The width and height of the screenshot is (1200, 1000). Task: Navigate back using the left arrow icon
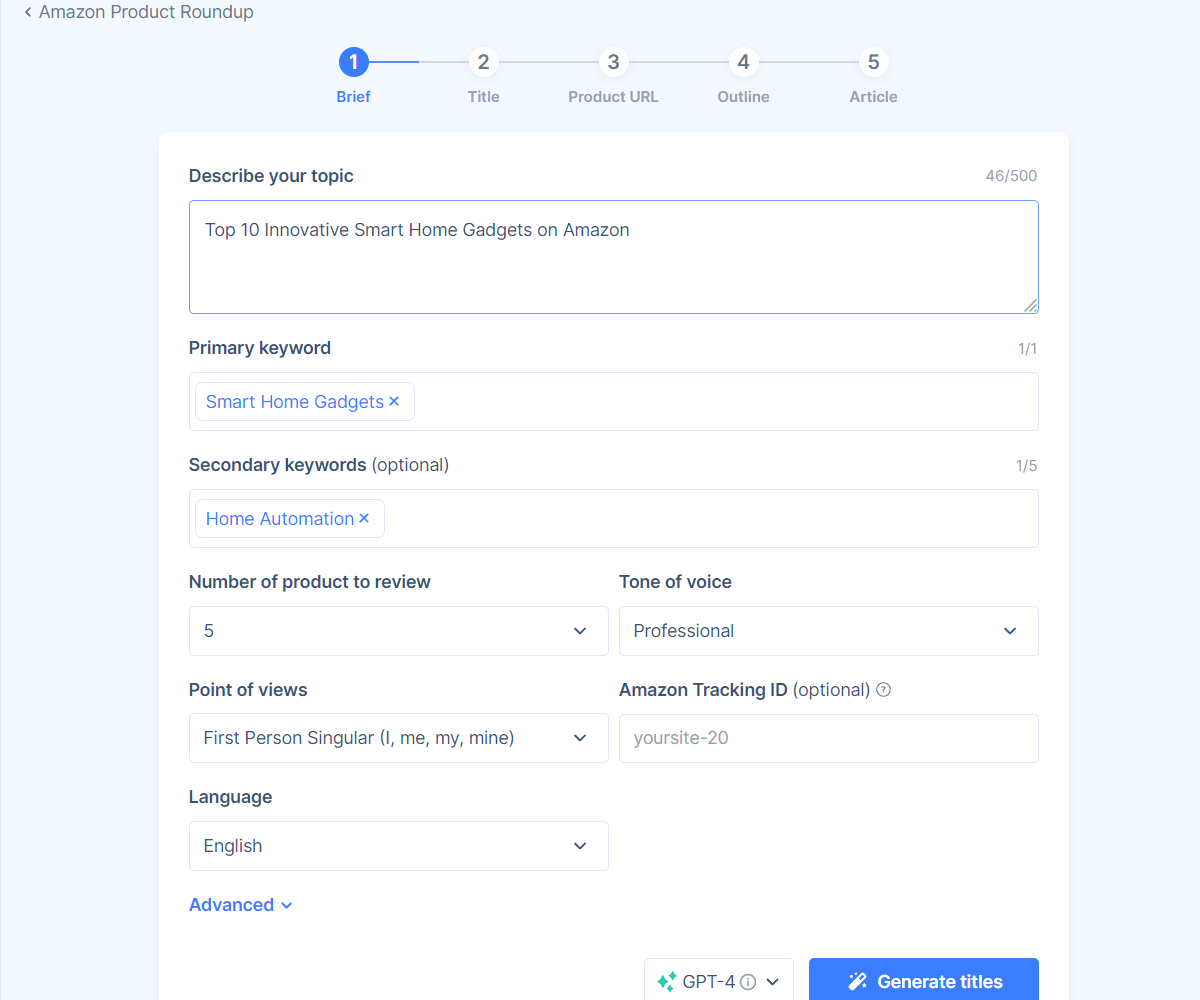[28, 12]
